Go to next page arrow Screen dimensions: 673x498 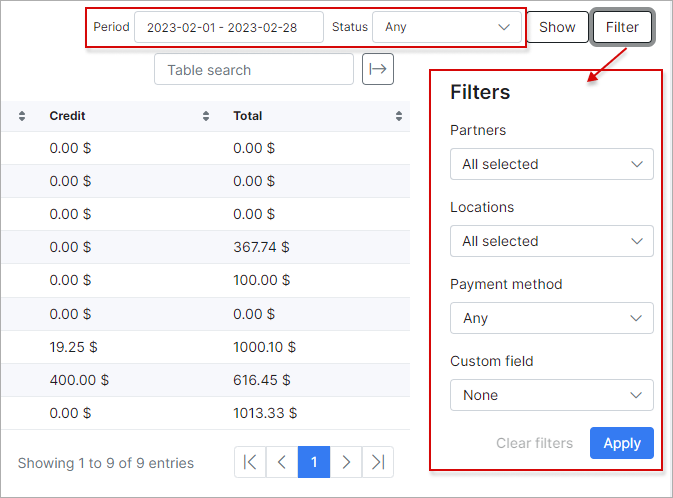pos(346,462)
